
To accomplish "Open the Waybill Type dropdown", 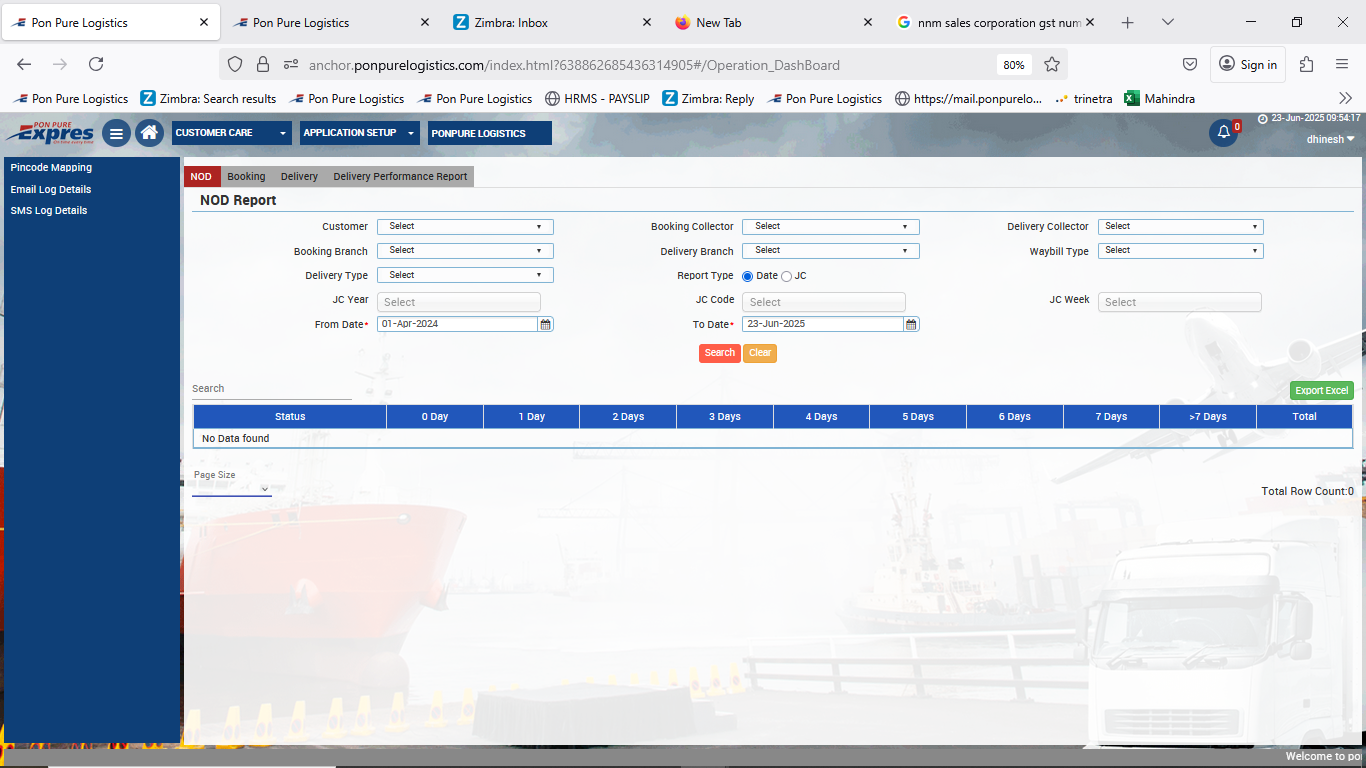I will [x=1180, y=251].
